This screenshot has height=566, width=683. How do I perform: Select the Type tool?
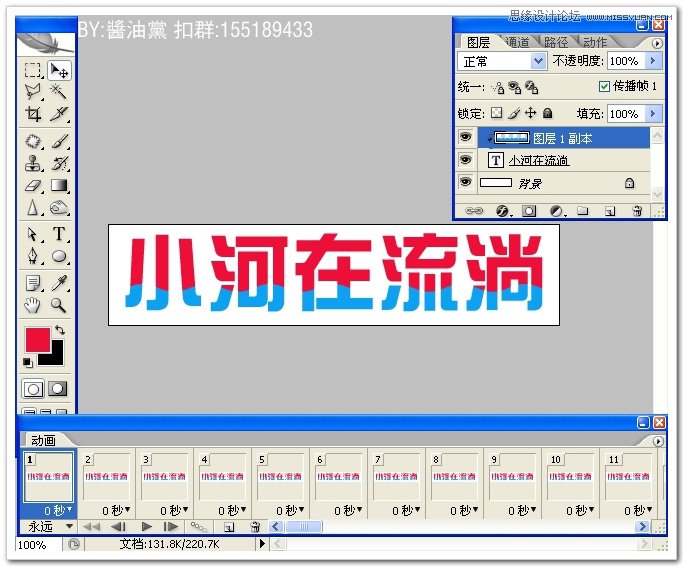point(59,234)
